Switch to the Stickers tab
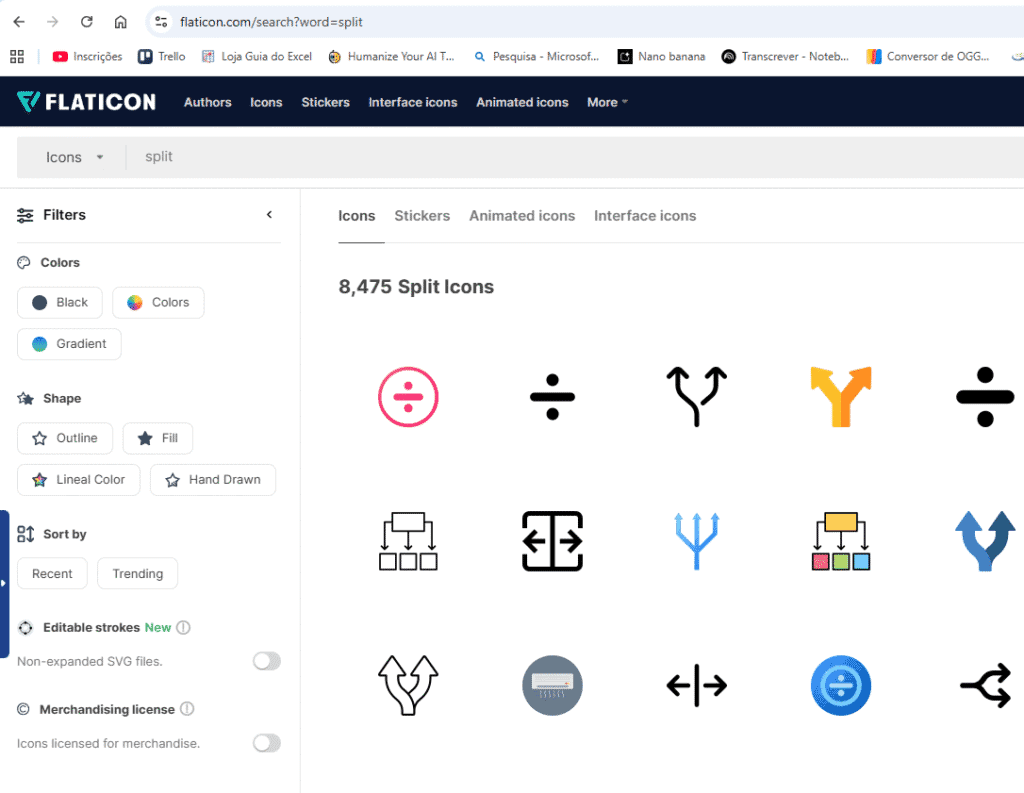 [422, 216]
